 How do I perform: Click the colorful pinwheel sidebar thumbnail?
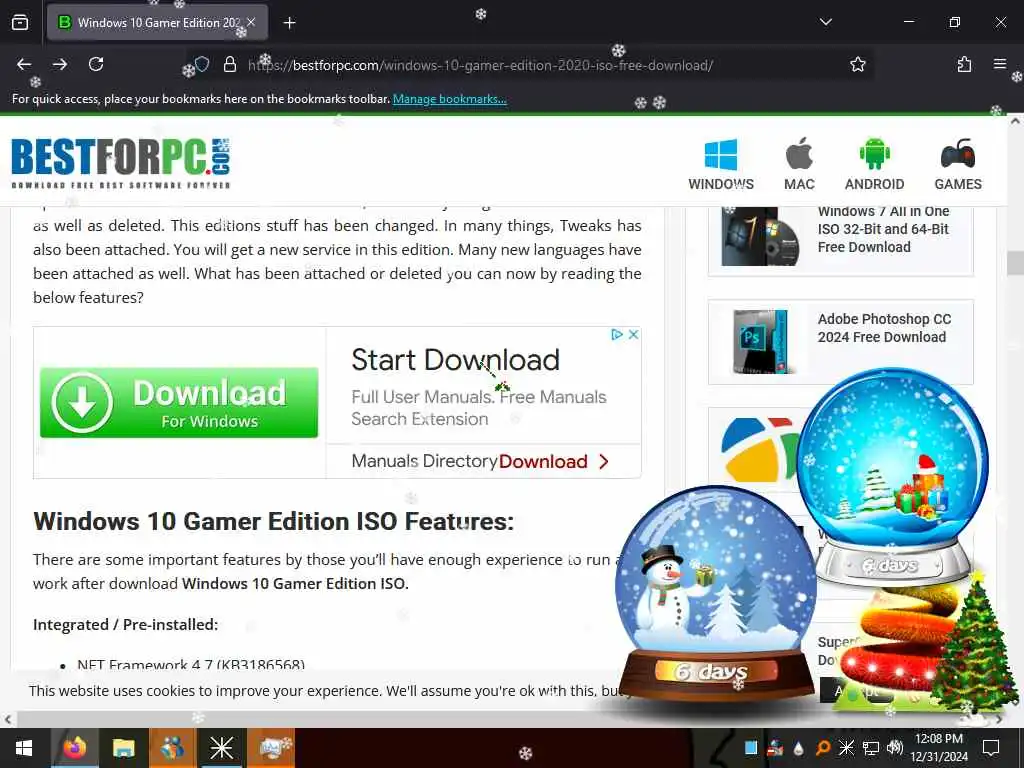(x=758, y=449)
